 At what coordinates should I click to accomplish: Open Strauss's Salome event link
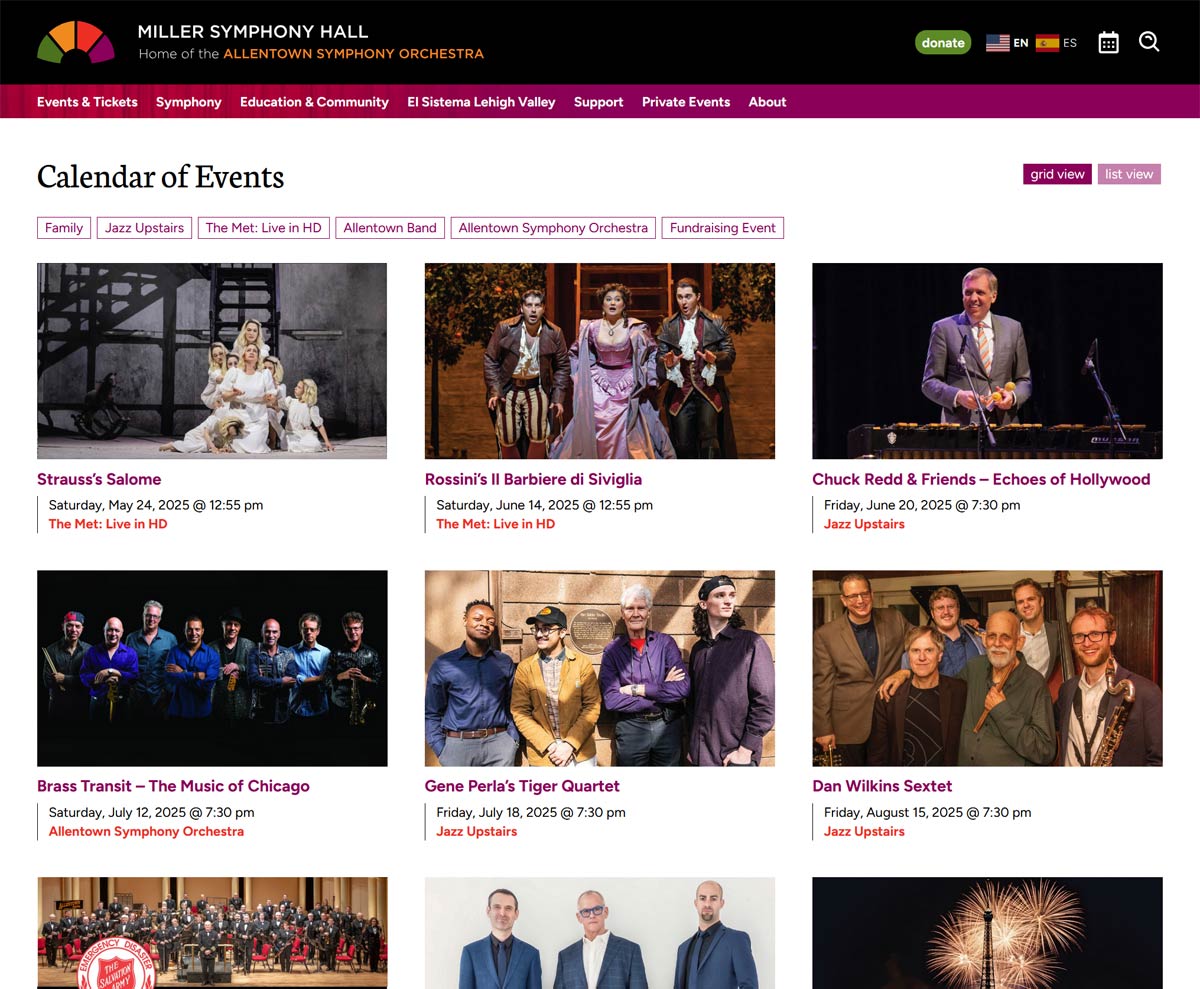(x=99, y=479)
